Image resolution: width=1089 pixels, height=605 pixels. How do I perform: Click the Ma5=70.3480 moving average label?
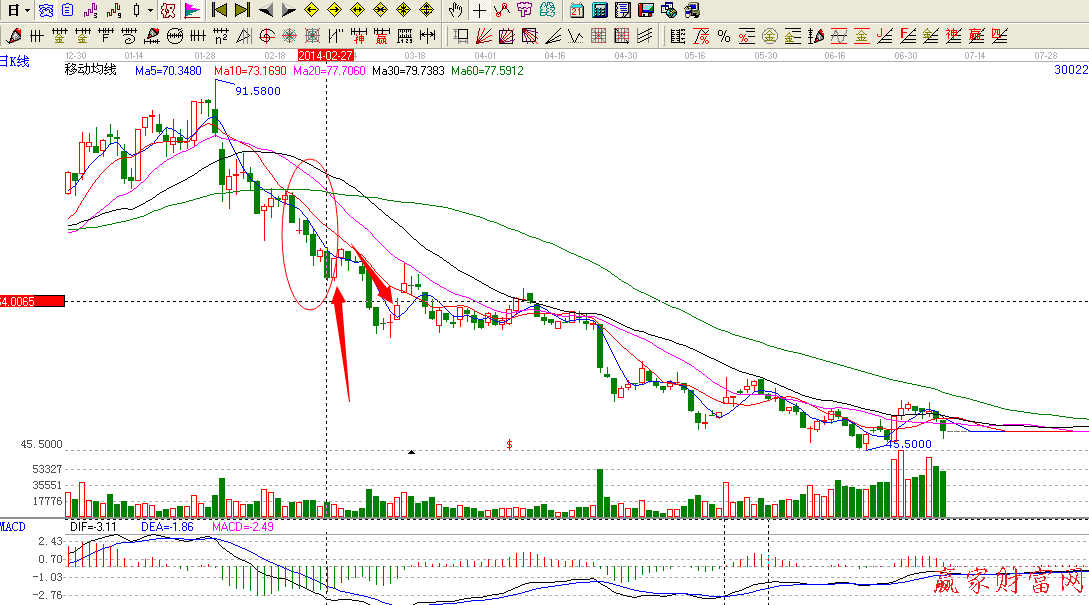coord(168,71)
